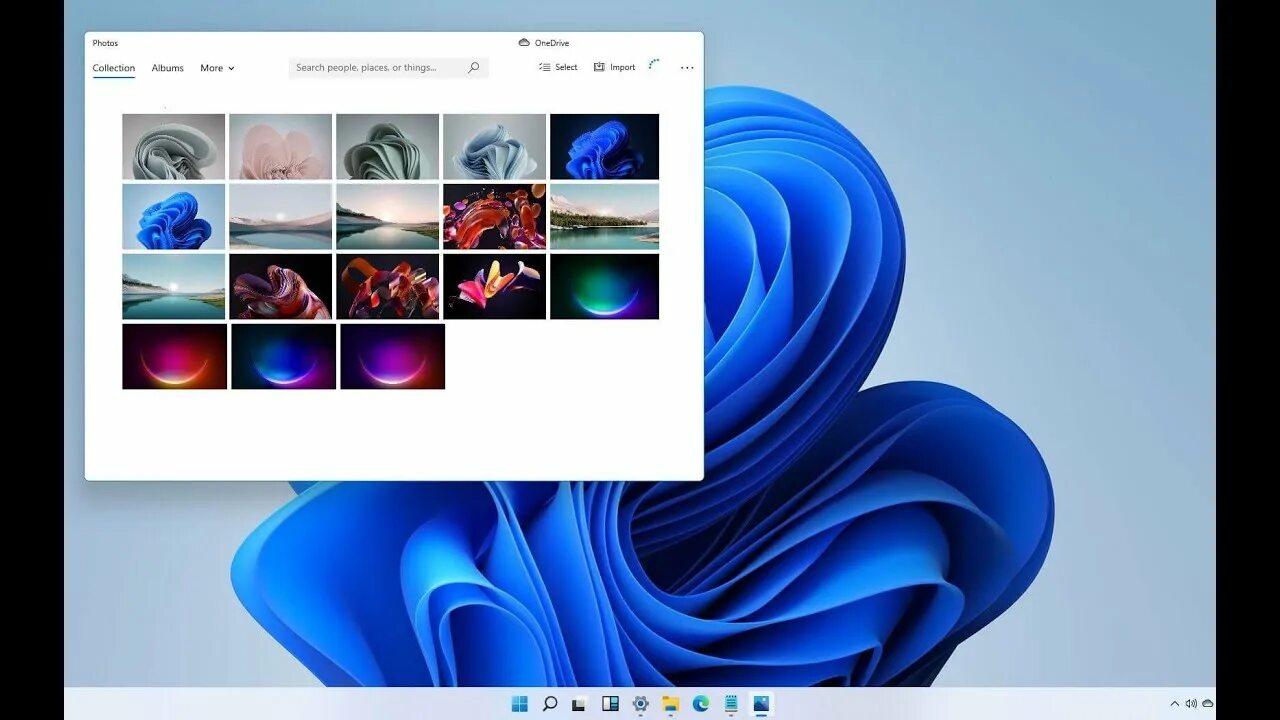Switch to the Albums tab
This screenshot has width=1280, height=720.
168,68
